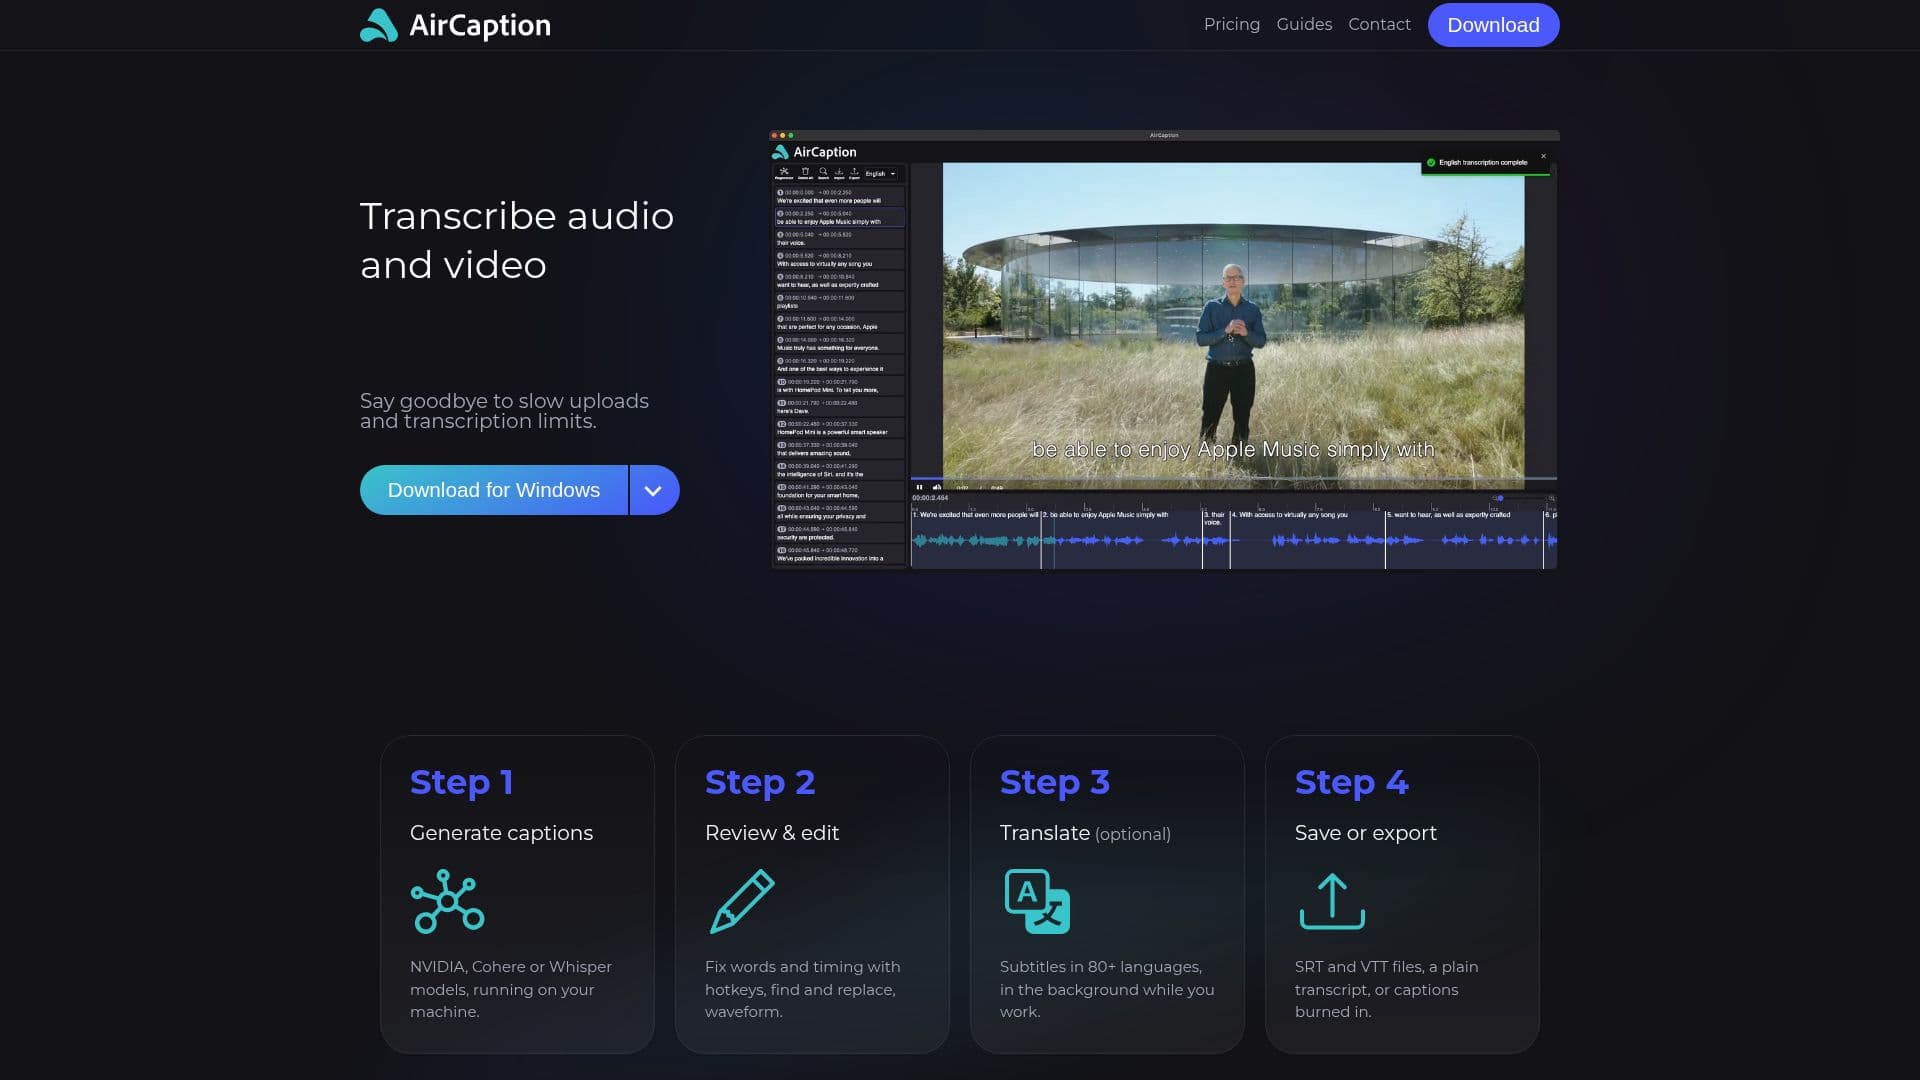1920x1080 pixels.
Task: Click the "Generate captions" card title
Action: click(x=501, y=833)
